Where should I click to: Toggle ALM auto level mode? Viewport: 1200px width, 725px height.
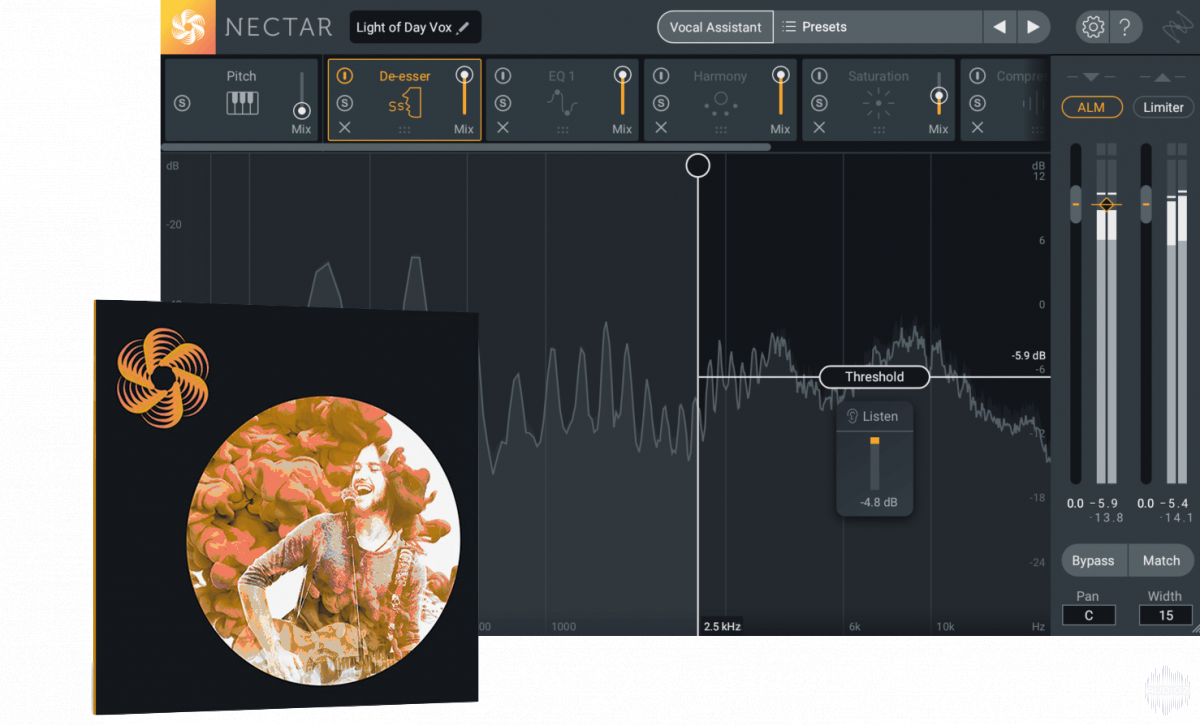1091,107
